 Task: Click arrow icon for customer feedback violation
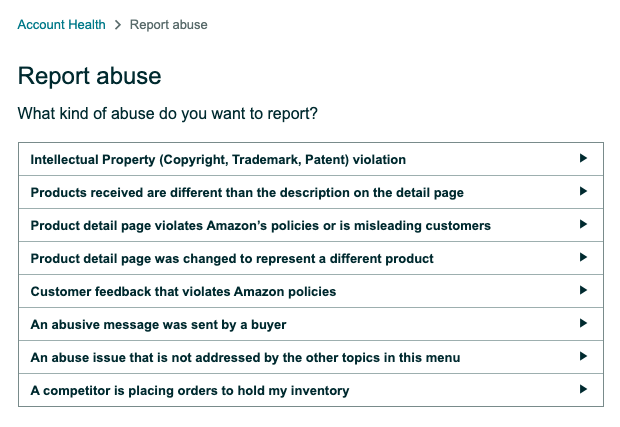click(x=583, y=291)
